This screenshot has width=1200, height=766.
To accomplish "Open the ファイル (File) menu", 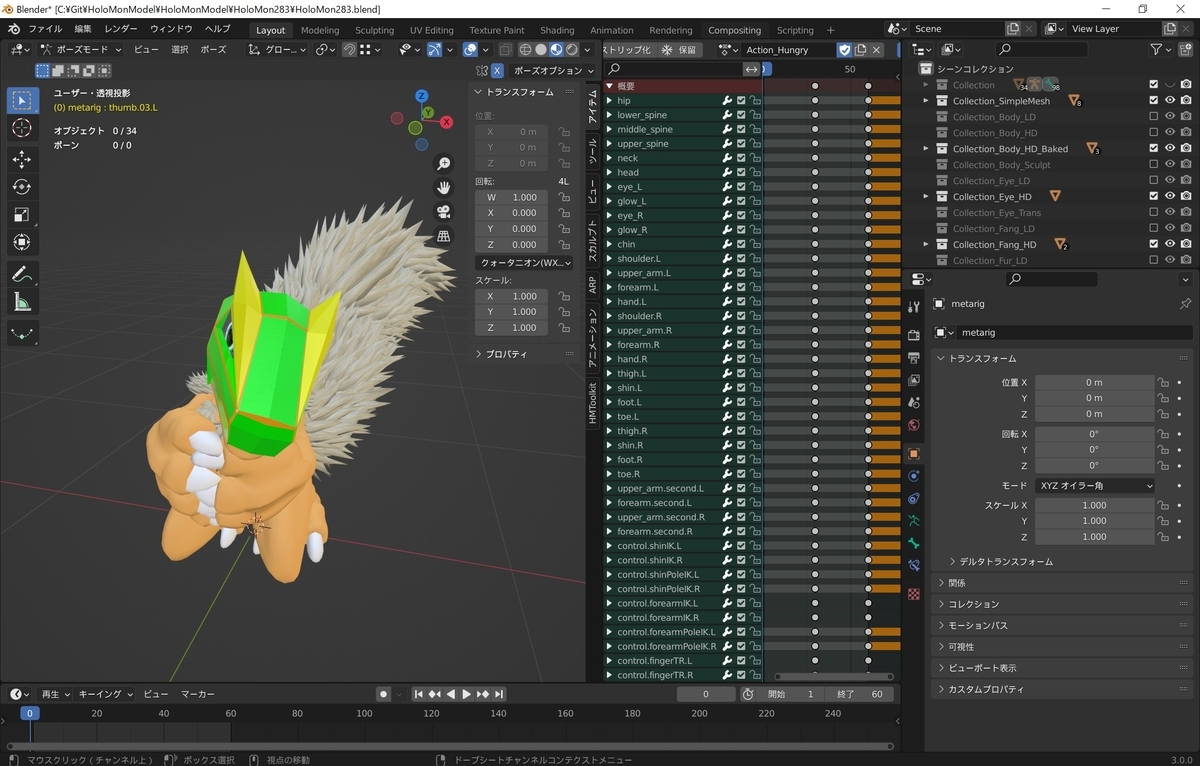I will (x=44, y=29).
